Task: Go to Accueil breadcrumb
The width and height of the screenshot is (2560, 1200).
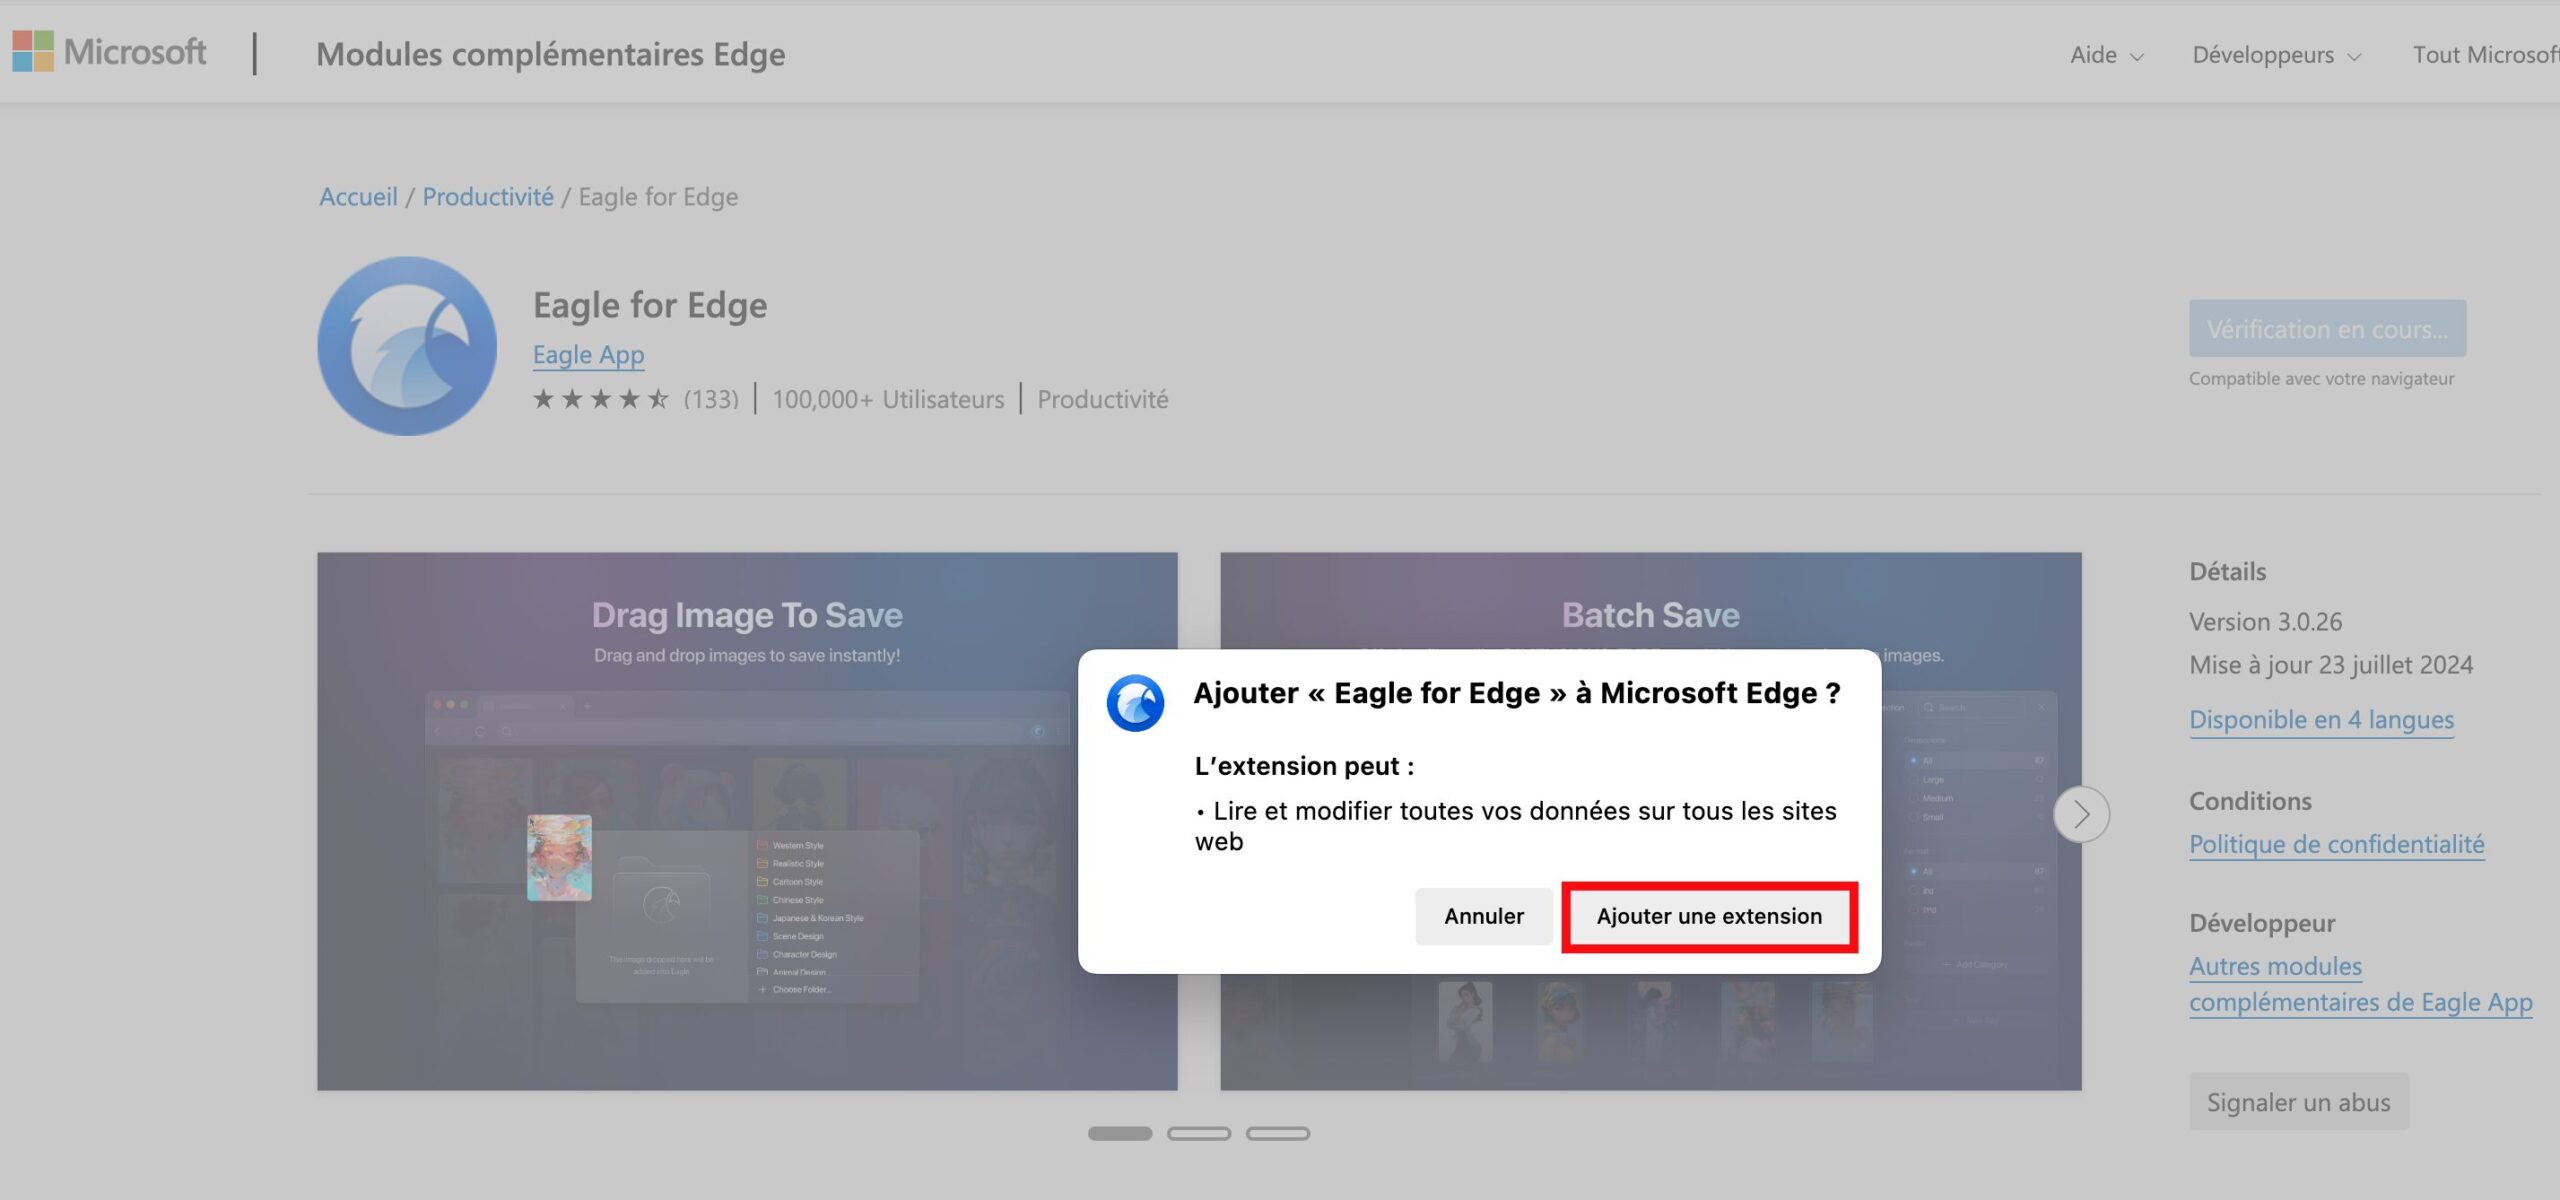Action: point(358,197)
